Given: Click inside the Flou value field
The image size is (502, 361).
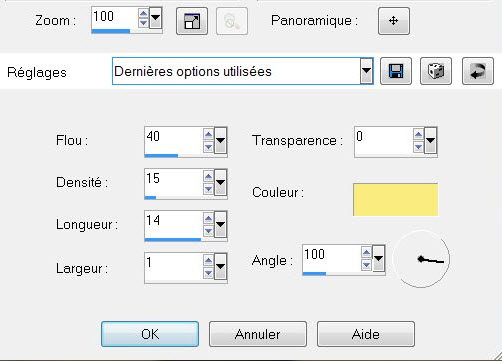Looking at the screenshot, I should pyautogui.click(x=173, y=140).
